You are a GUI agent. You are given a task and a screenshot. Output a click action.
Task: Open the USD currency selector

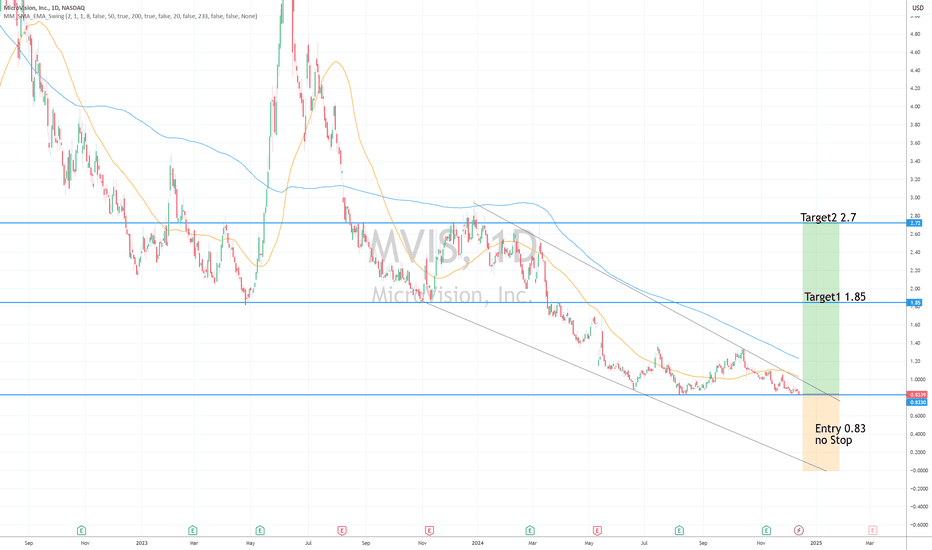click(918, 8)
